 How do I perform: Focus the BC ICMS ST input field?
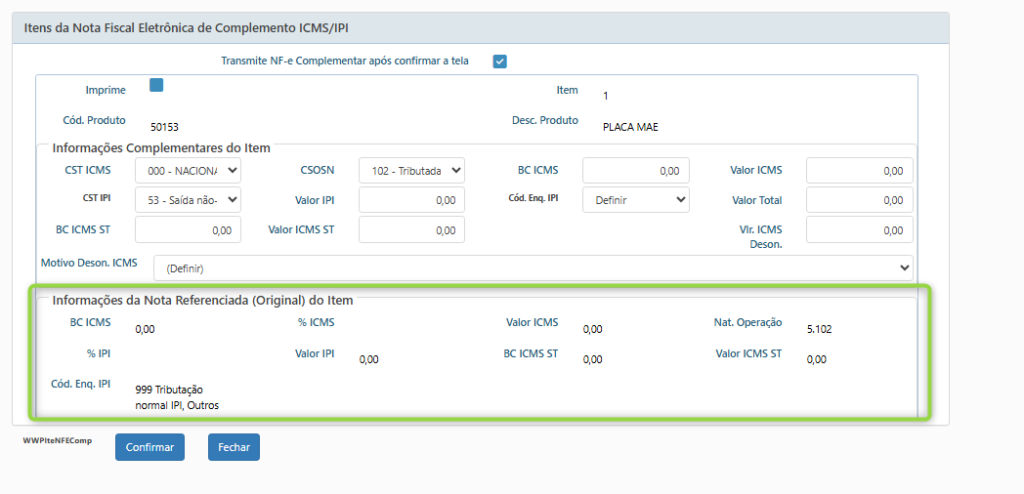(x=188, y=230)
